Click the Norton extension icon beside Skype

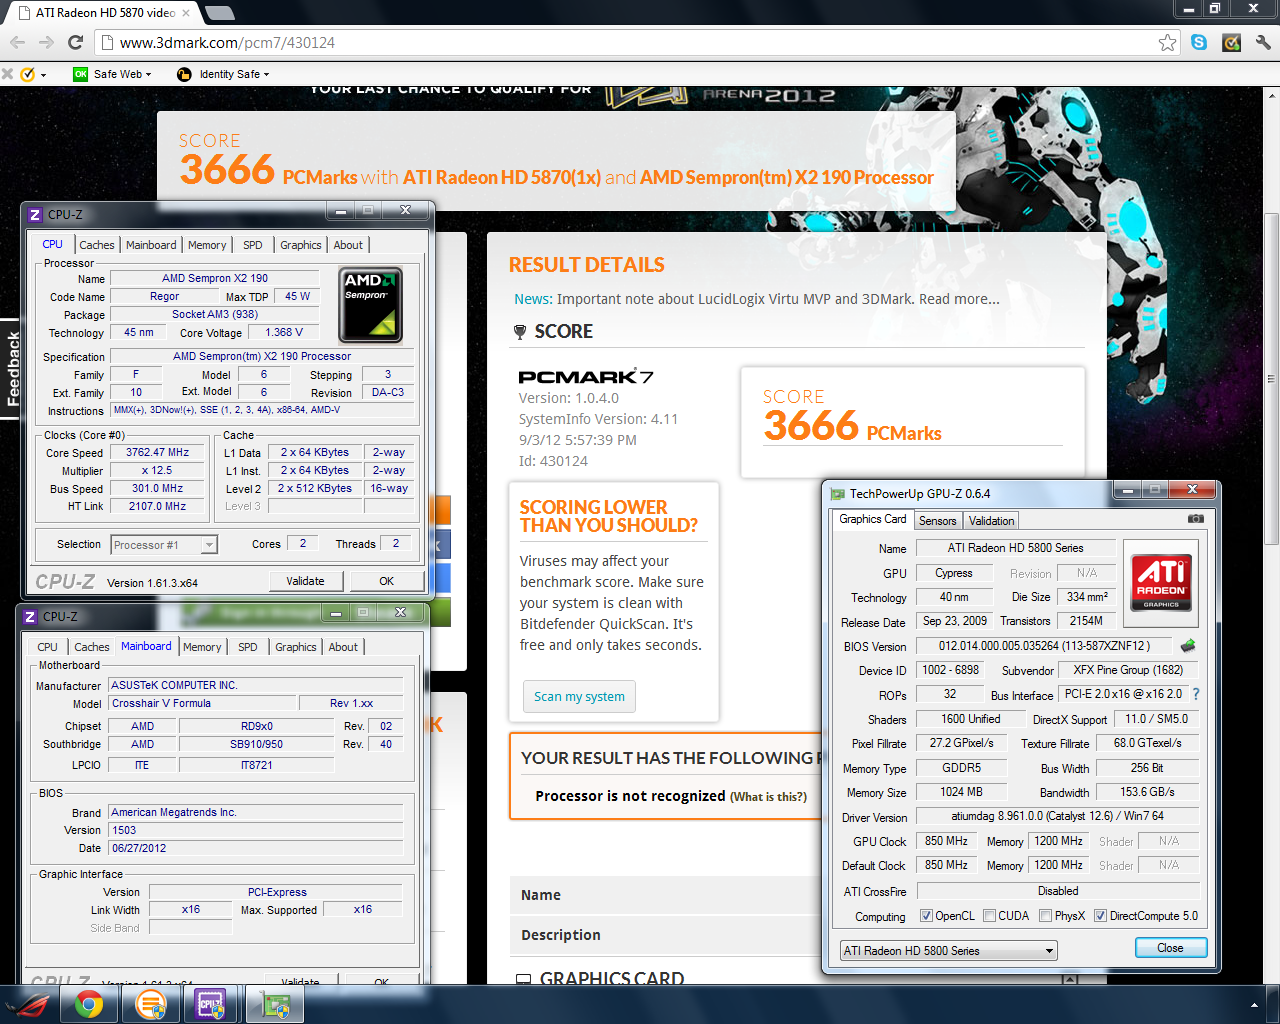point(1232,42)
